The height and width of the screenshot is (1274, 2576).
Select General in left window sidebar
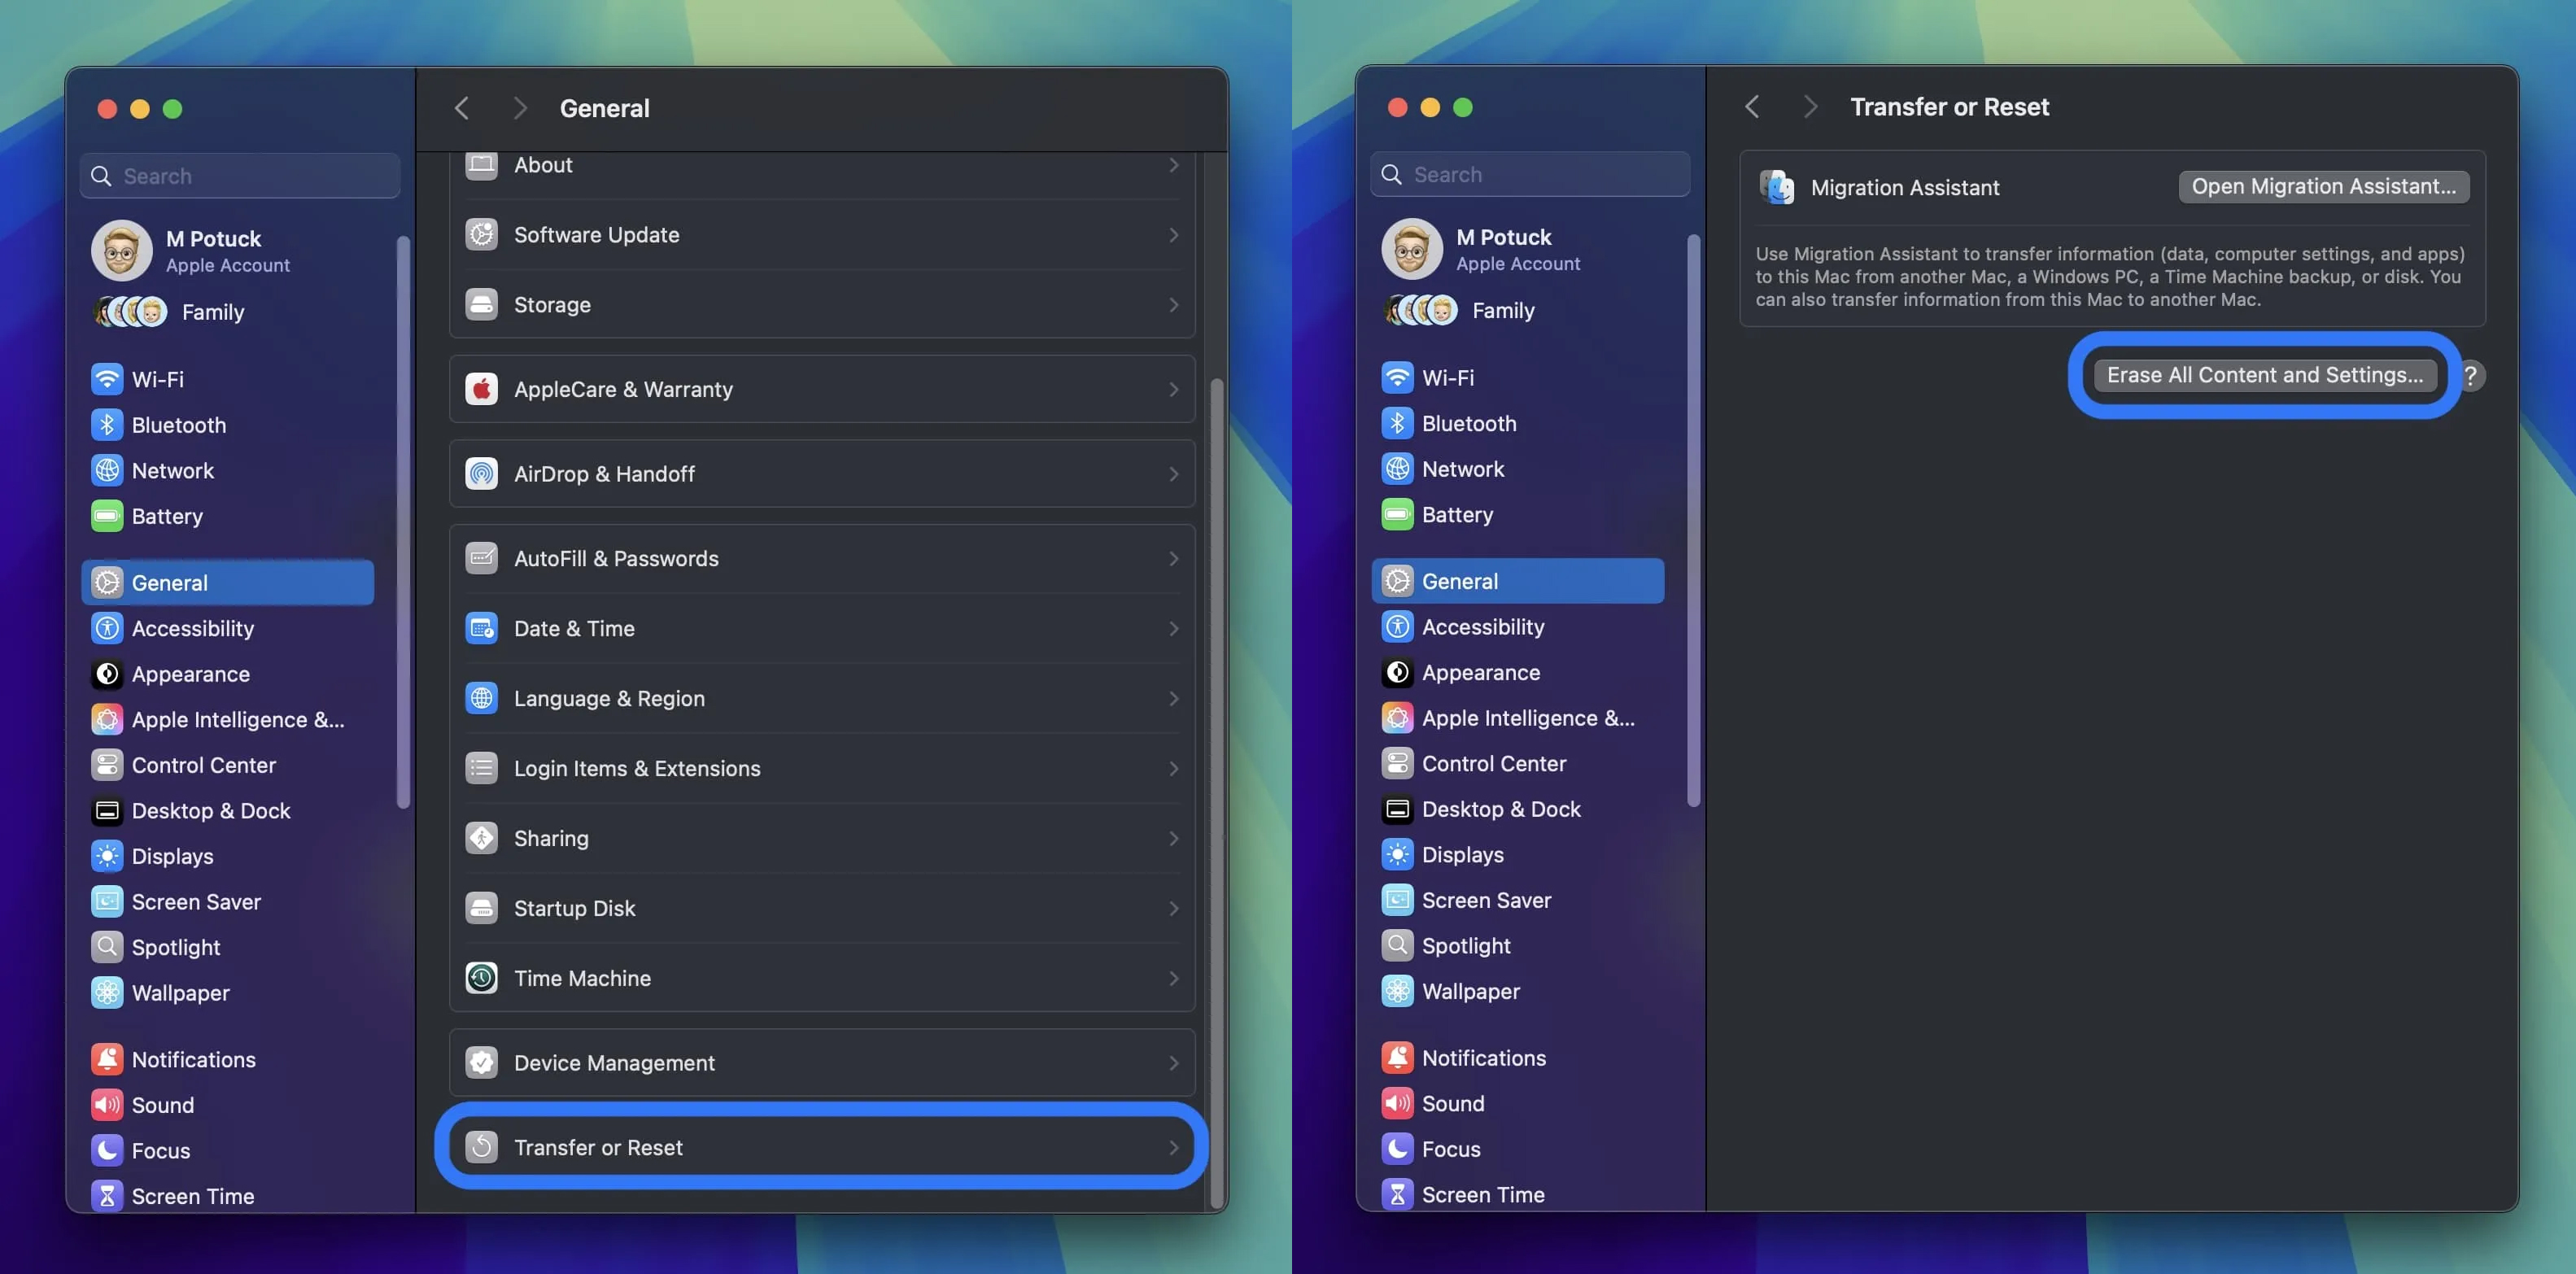tap(228, 582)
